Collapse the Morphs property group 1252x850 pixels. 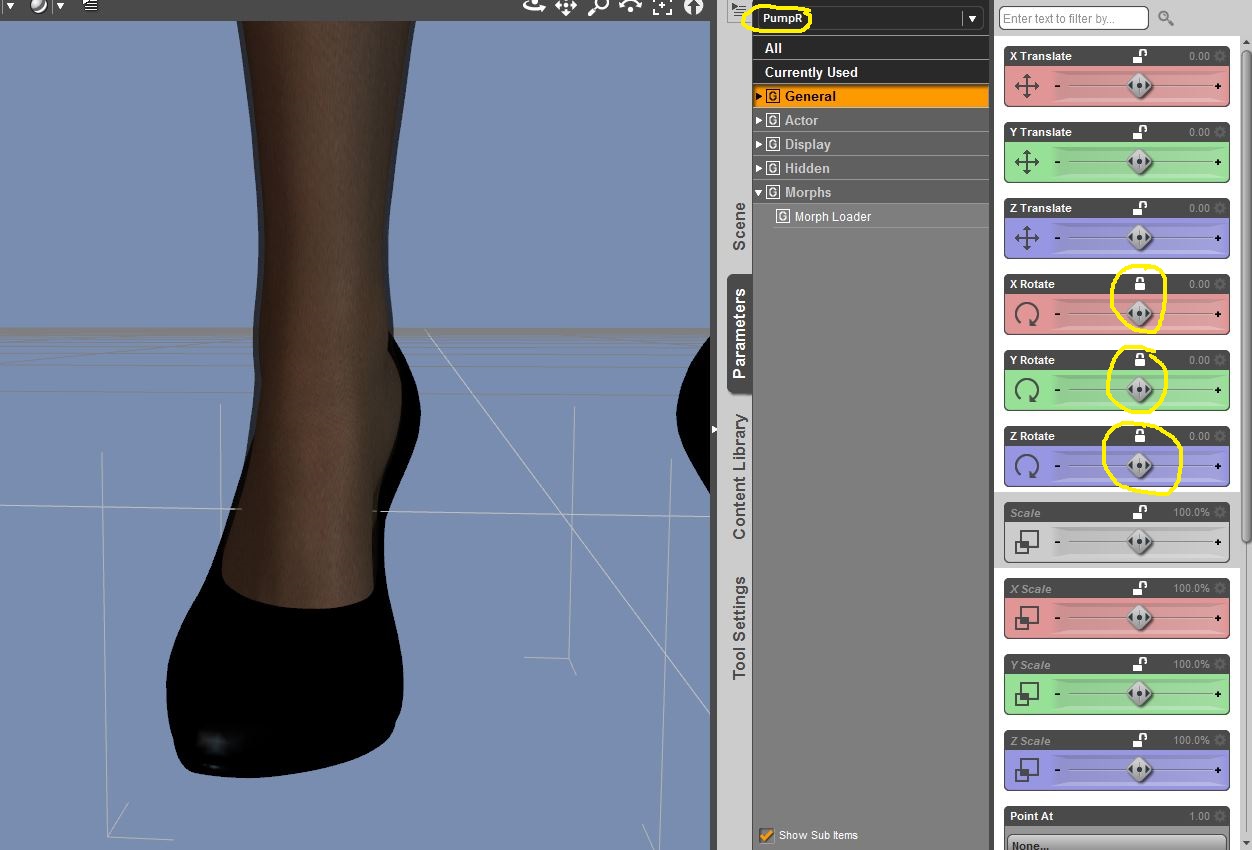pyautogui.click(x=759, y=192)
